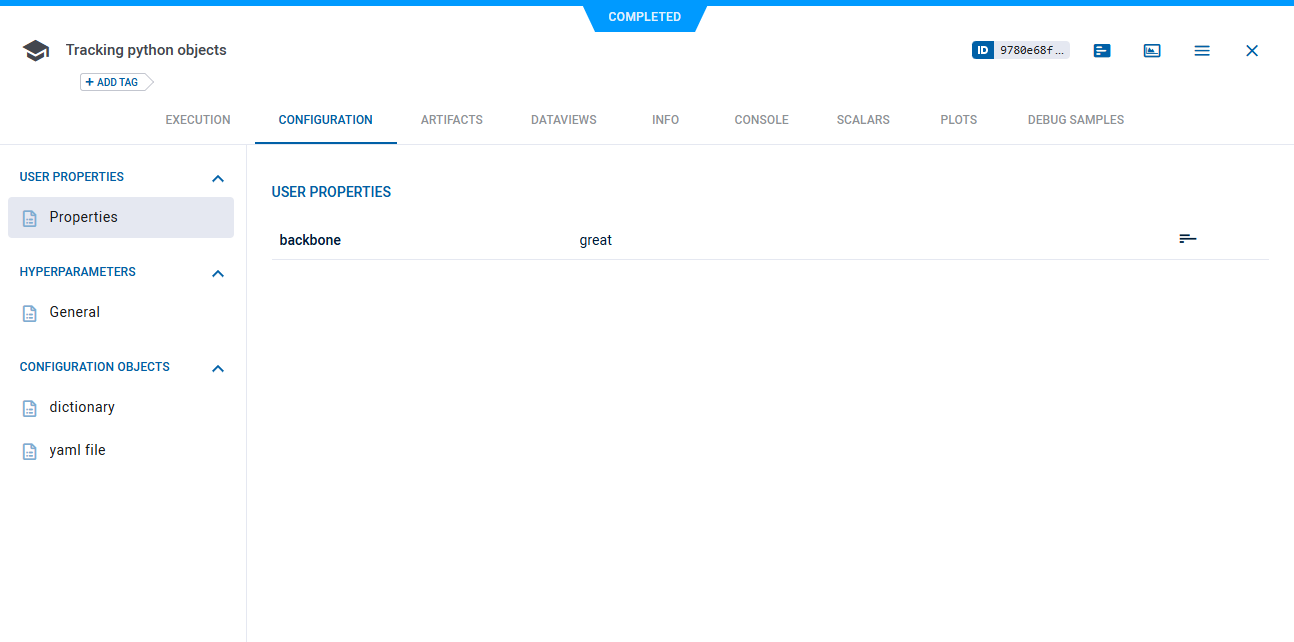
Task: Switch to the Execution tab
Action: [x=198, y=120]
